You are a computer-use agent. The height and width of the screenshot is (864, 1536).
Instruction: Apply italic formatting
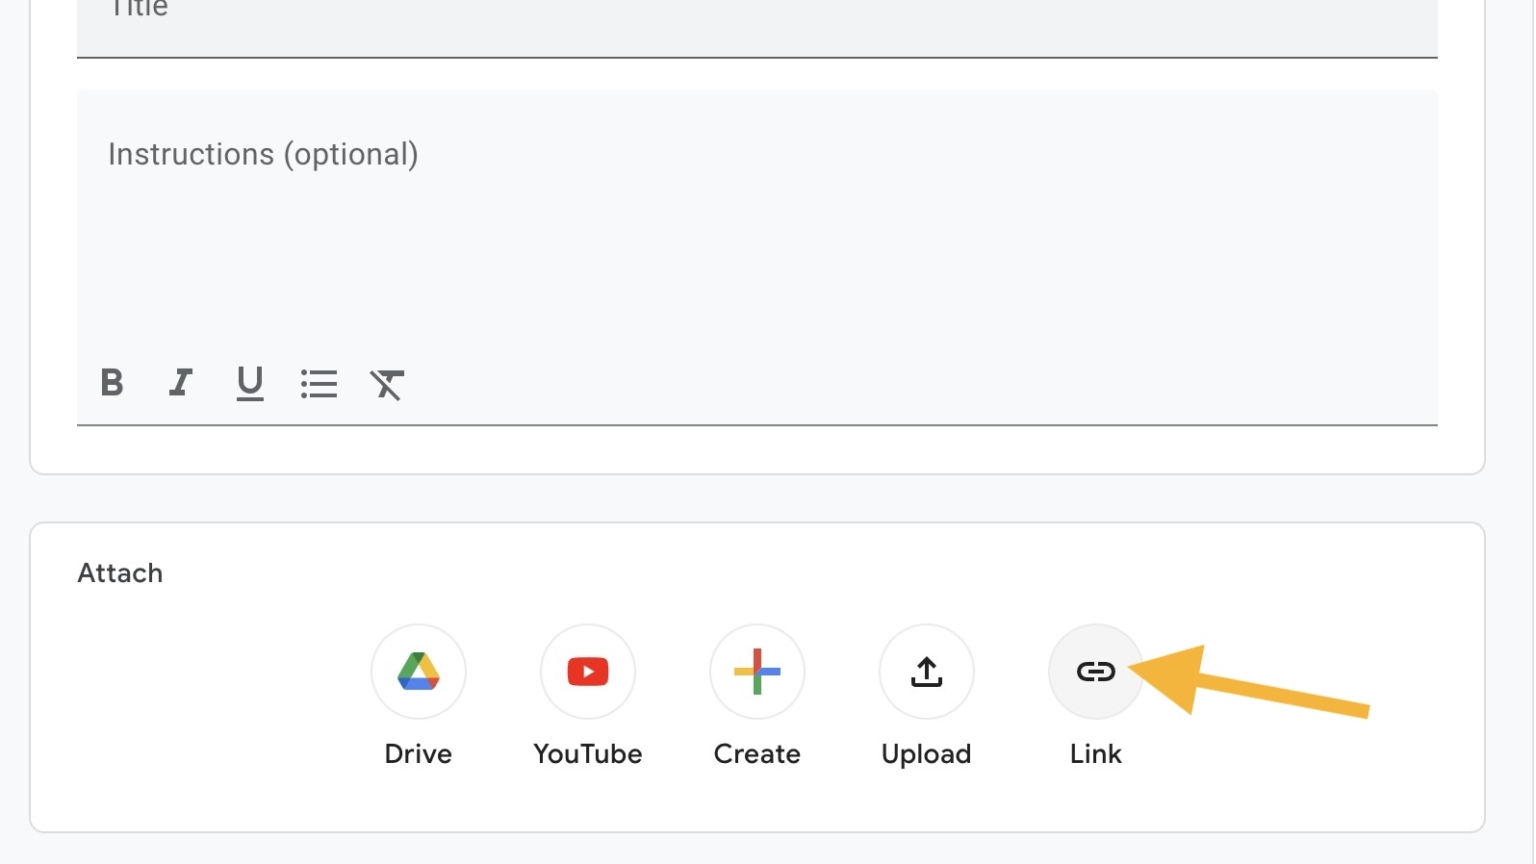click(180, 383)
